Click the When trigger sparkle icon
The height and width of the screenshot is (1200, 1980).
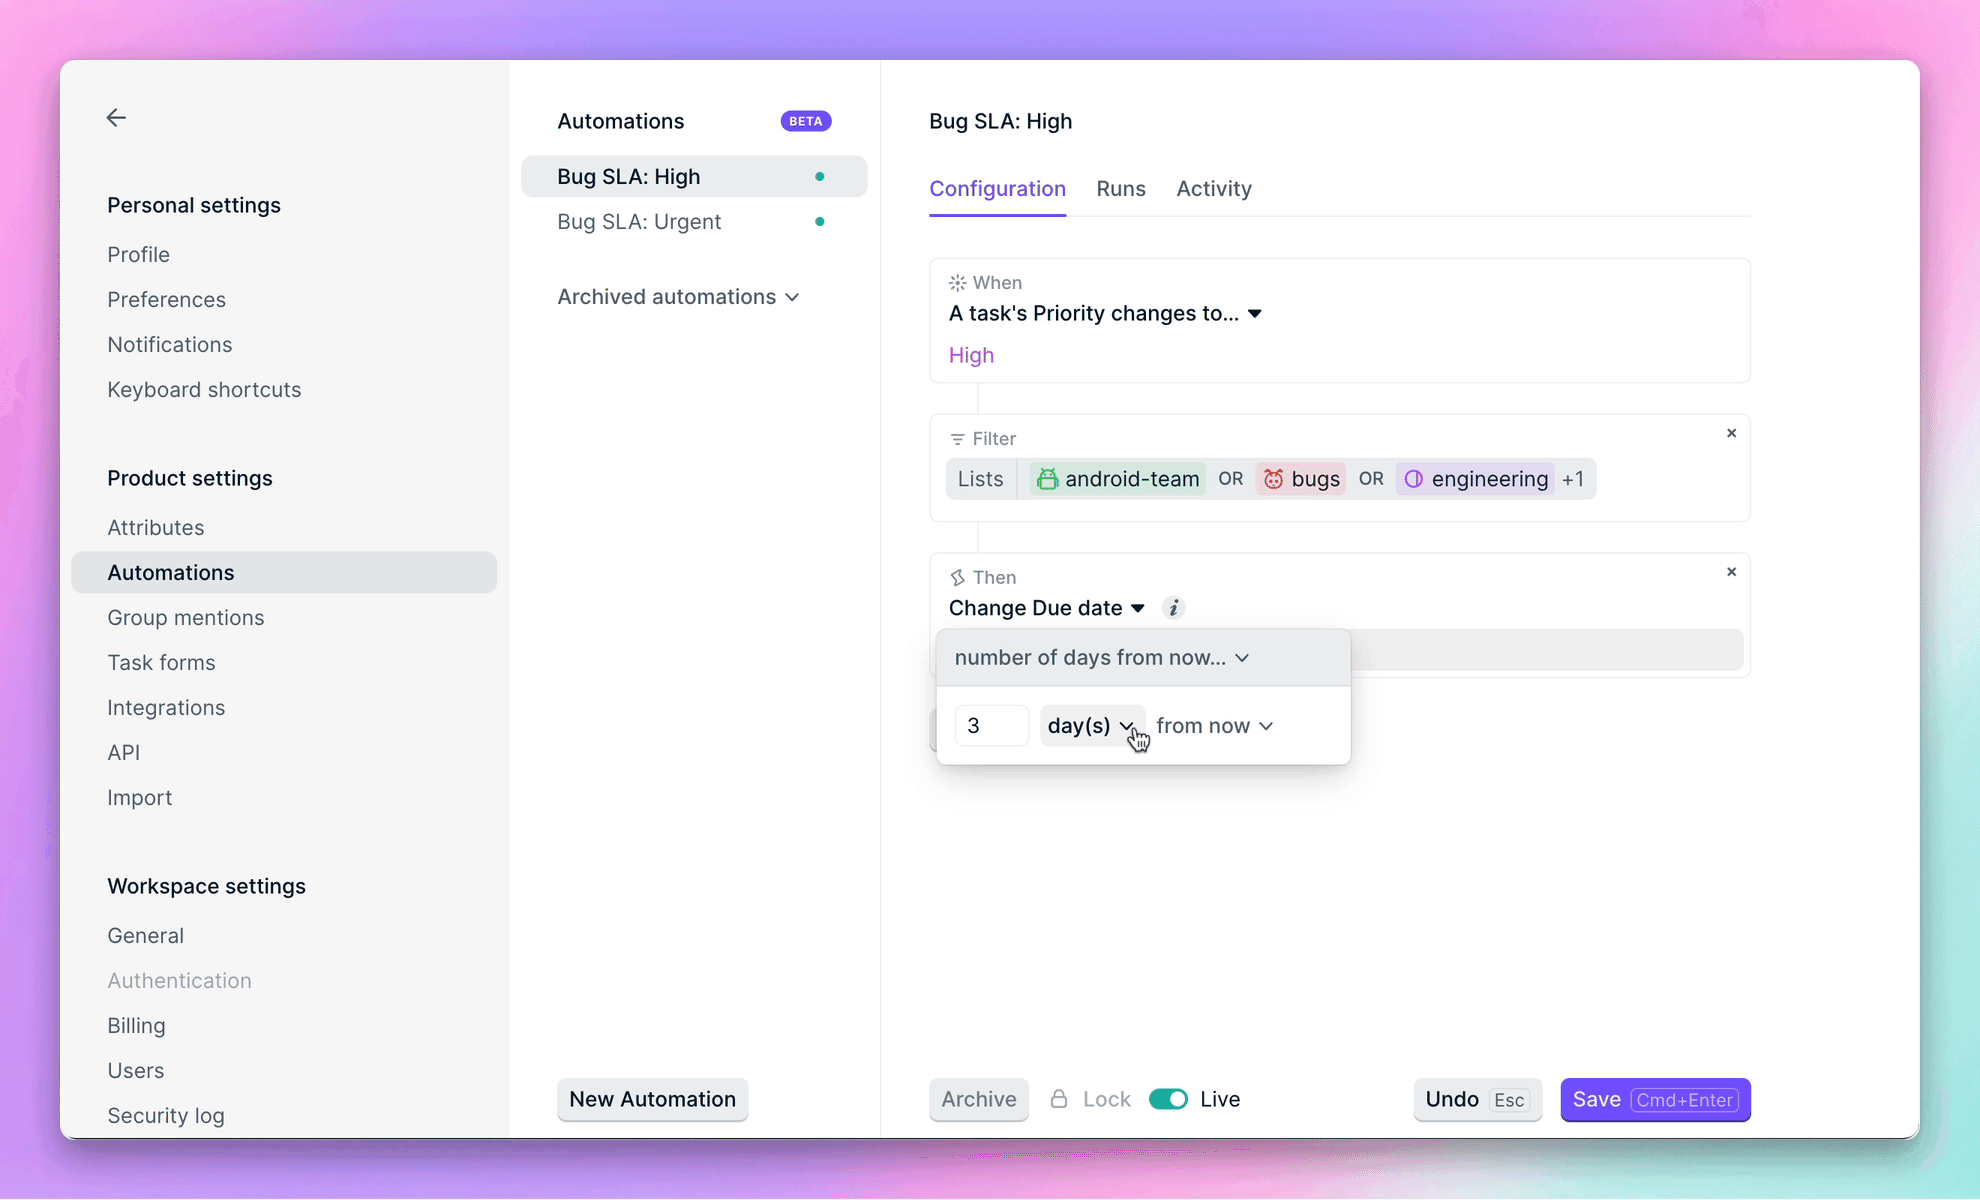[x=957, y=283]
